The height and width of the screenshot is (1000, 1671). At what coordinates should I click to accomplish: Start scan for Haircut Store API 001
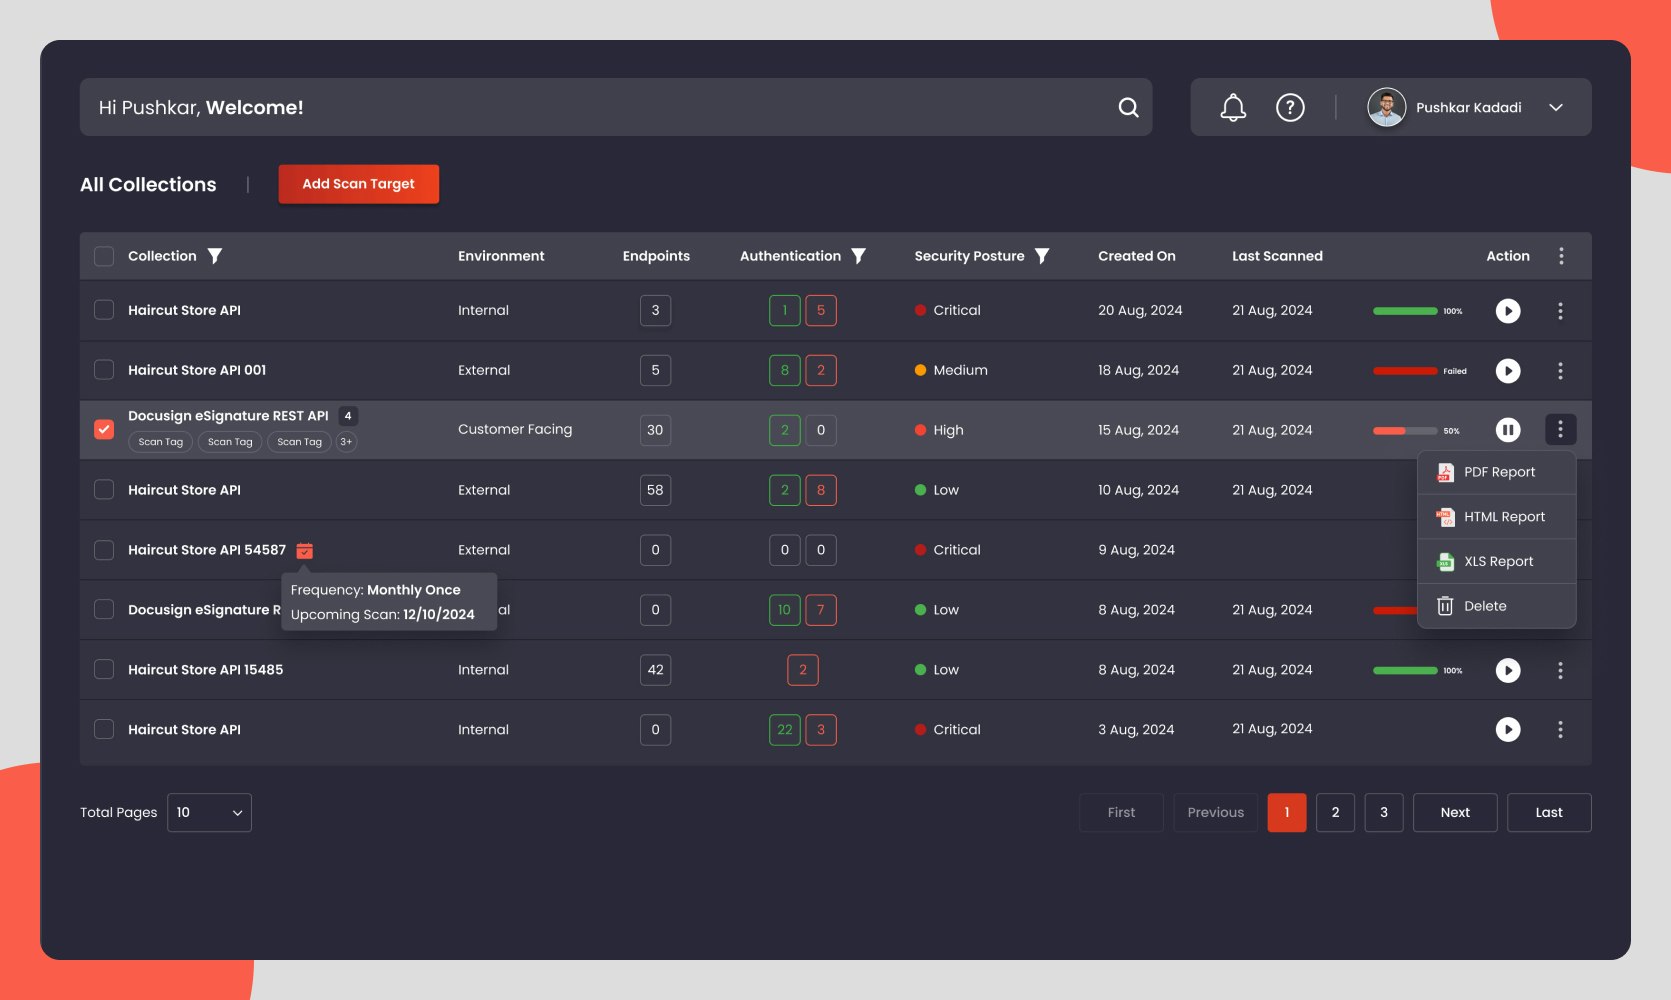pyautogui.click(x=1508, y=371)
